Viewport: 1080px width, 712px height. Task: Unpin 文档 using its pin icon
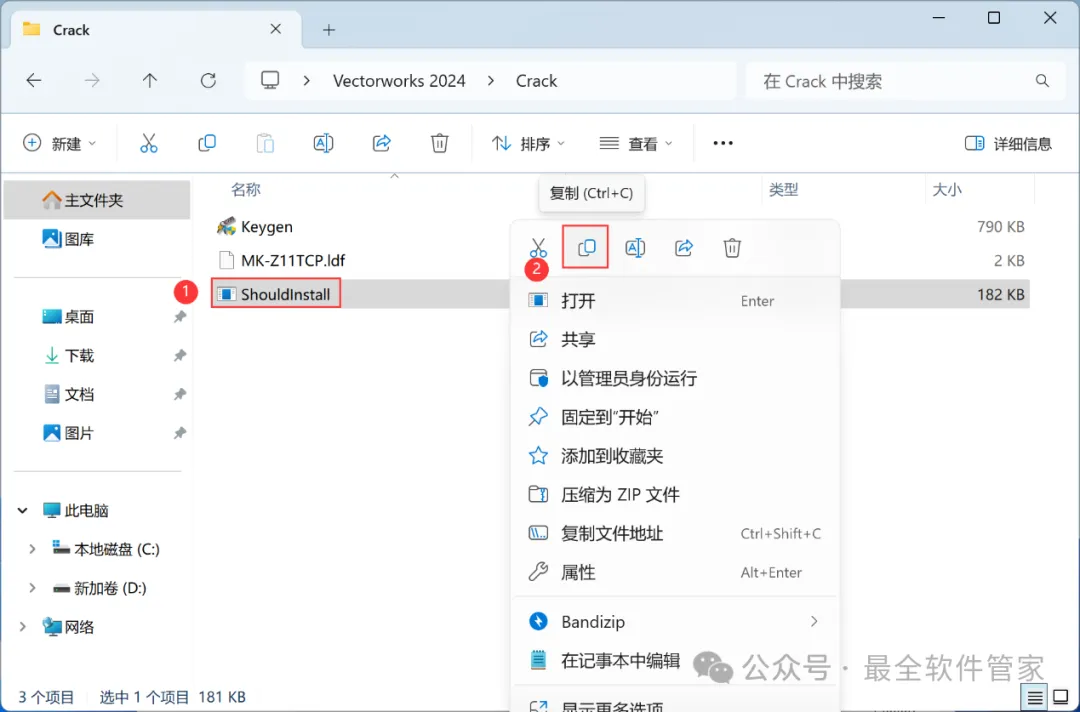pos(180,395)
